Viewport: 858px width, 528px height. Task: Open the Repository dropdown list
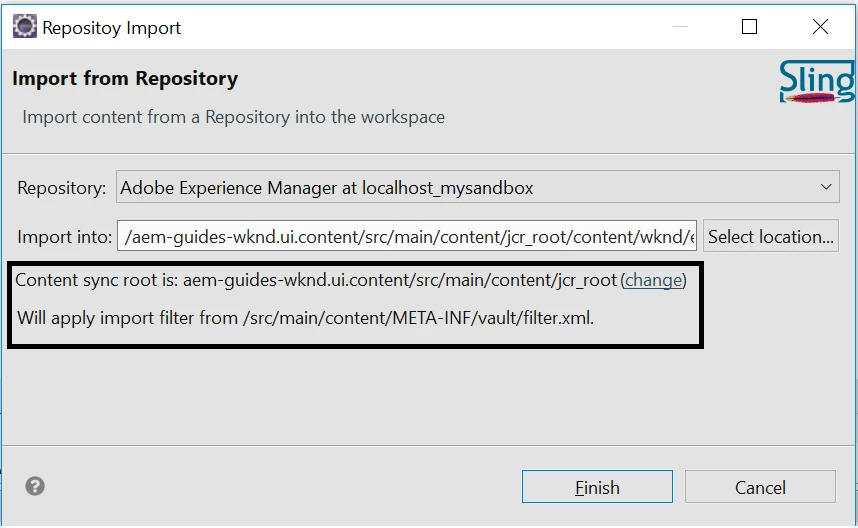point(478,187)
